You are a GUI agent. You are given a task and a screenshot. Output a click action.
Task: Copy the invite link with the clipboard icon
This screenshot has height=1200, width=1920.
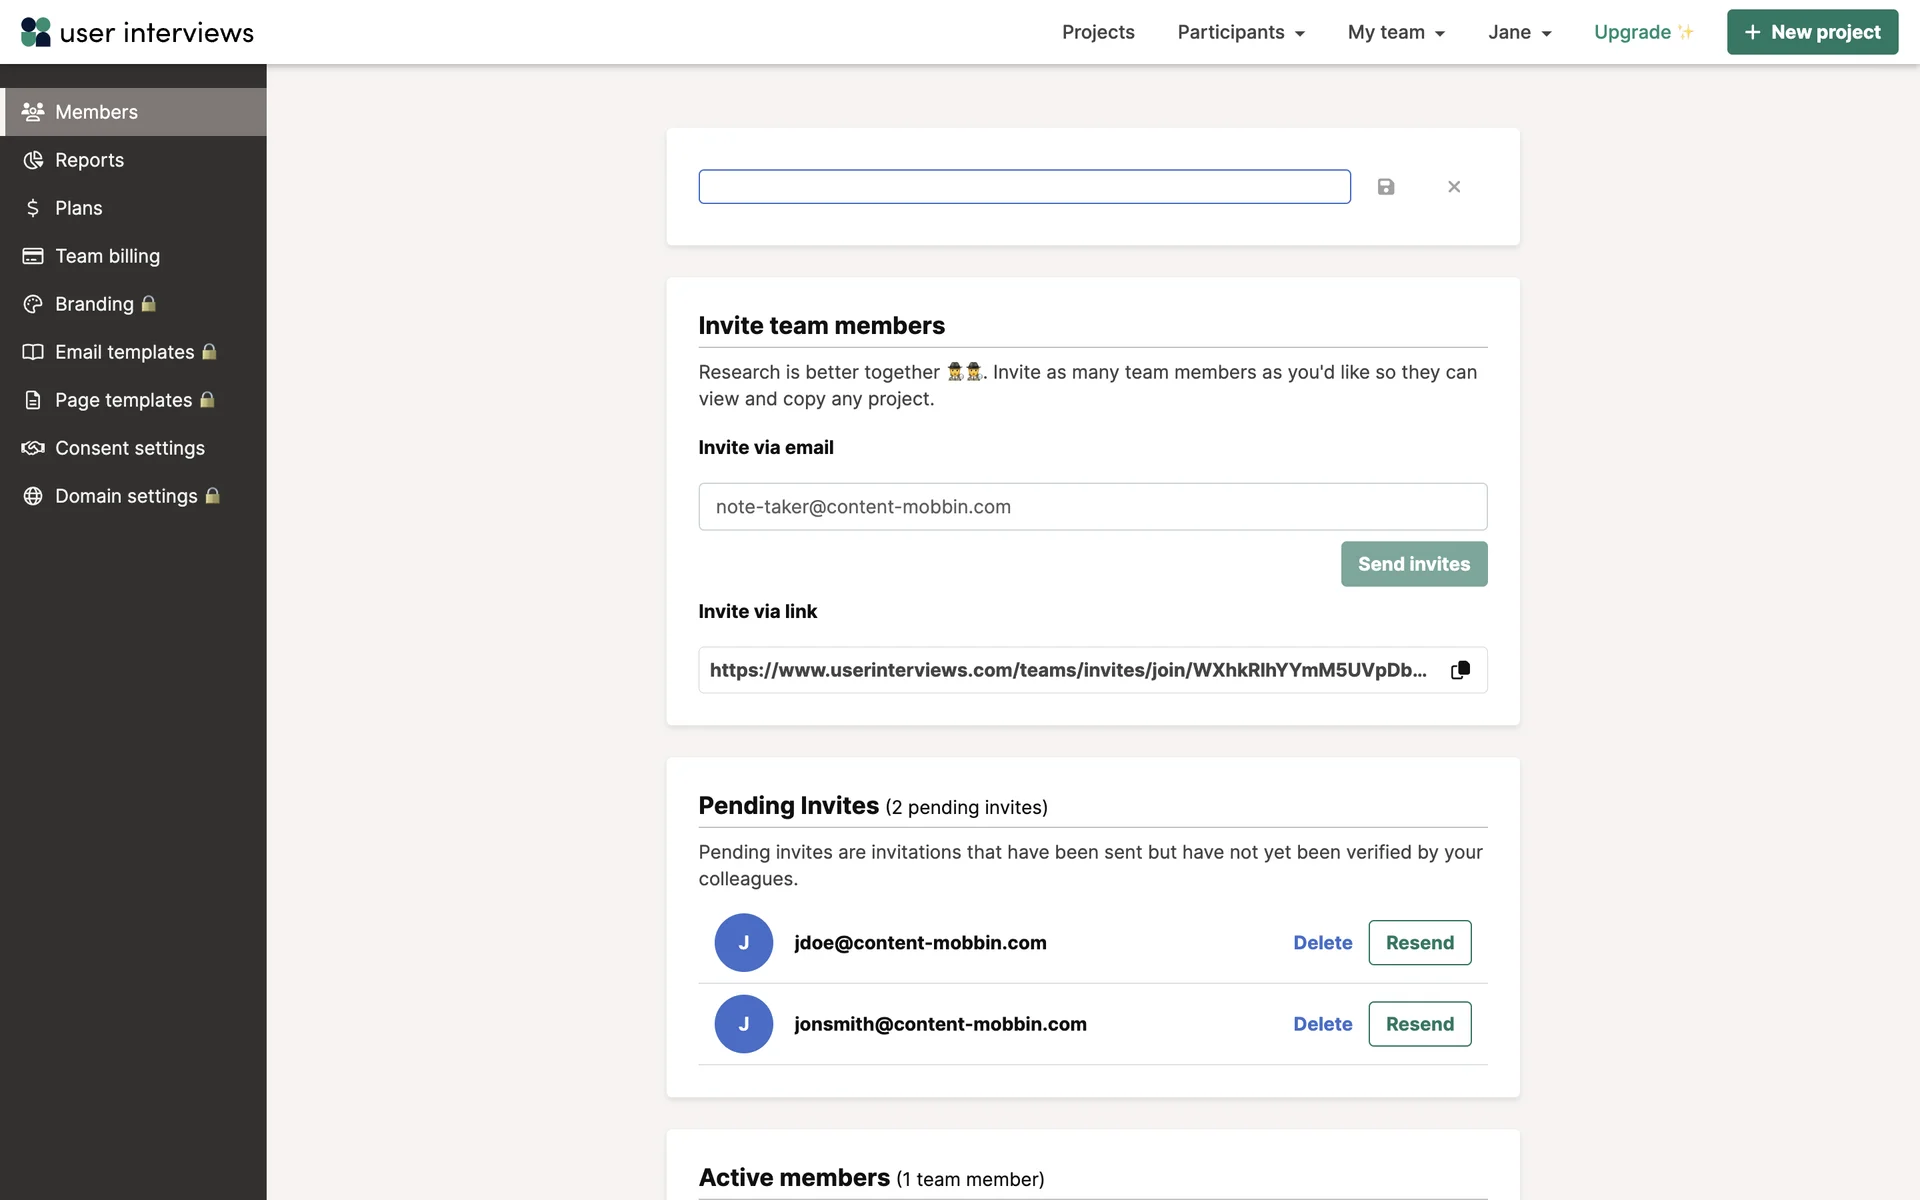pos(1460,670)
